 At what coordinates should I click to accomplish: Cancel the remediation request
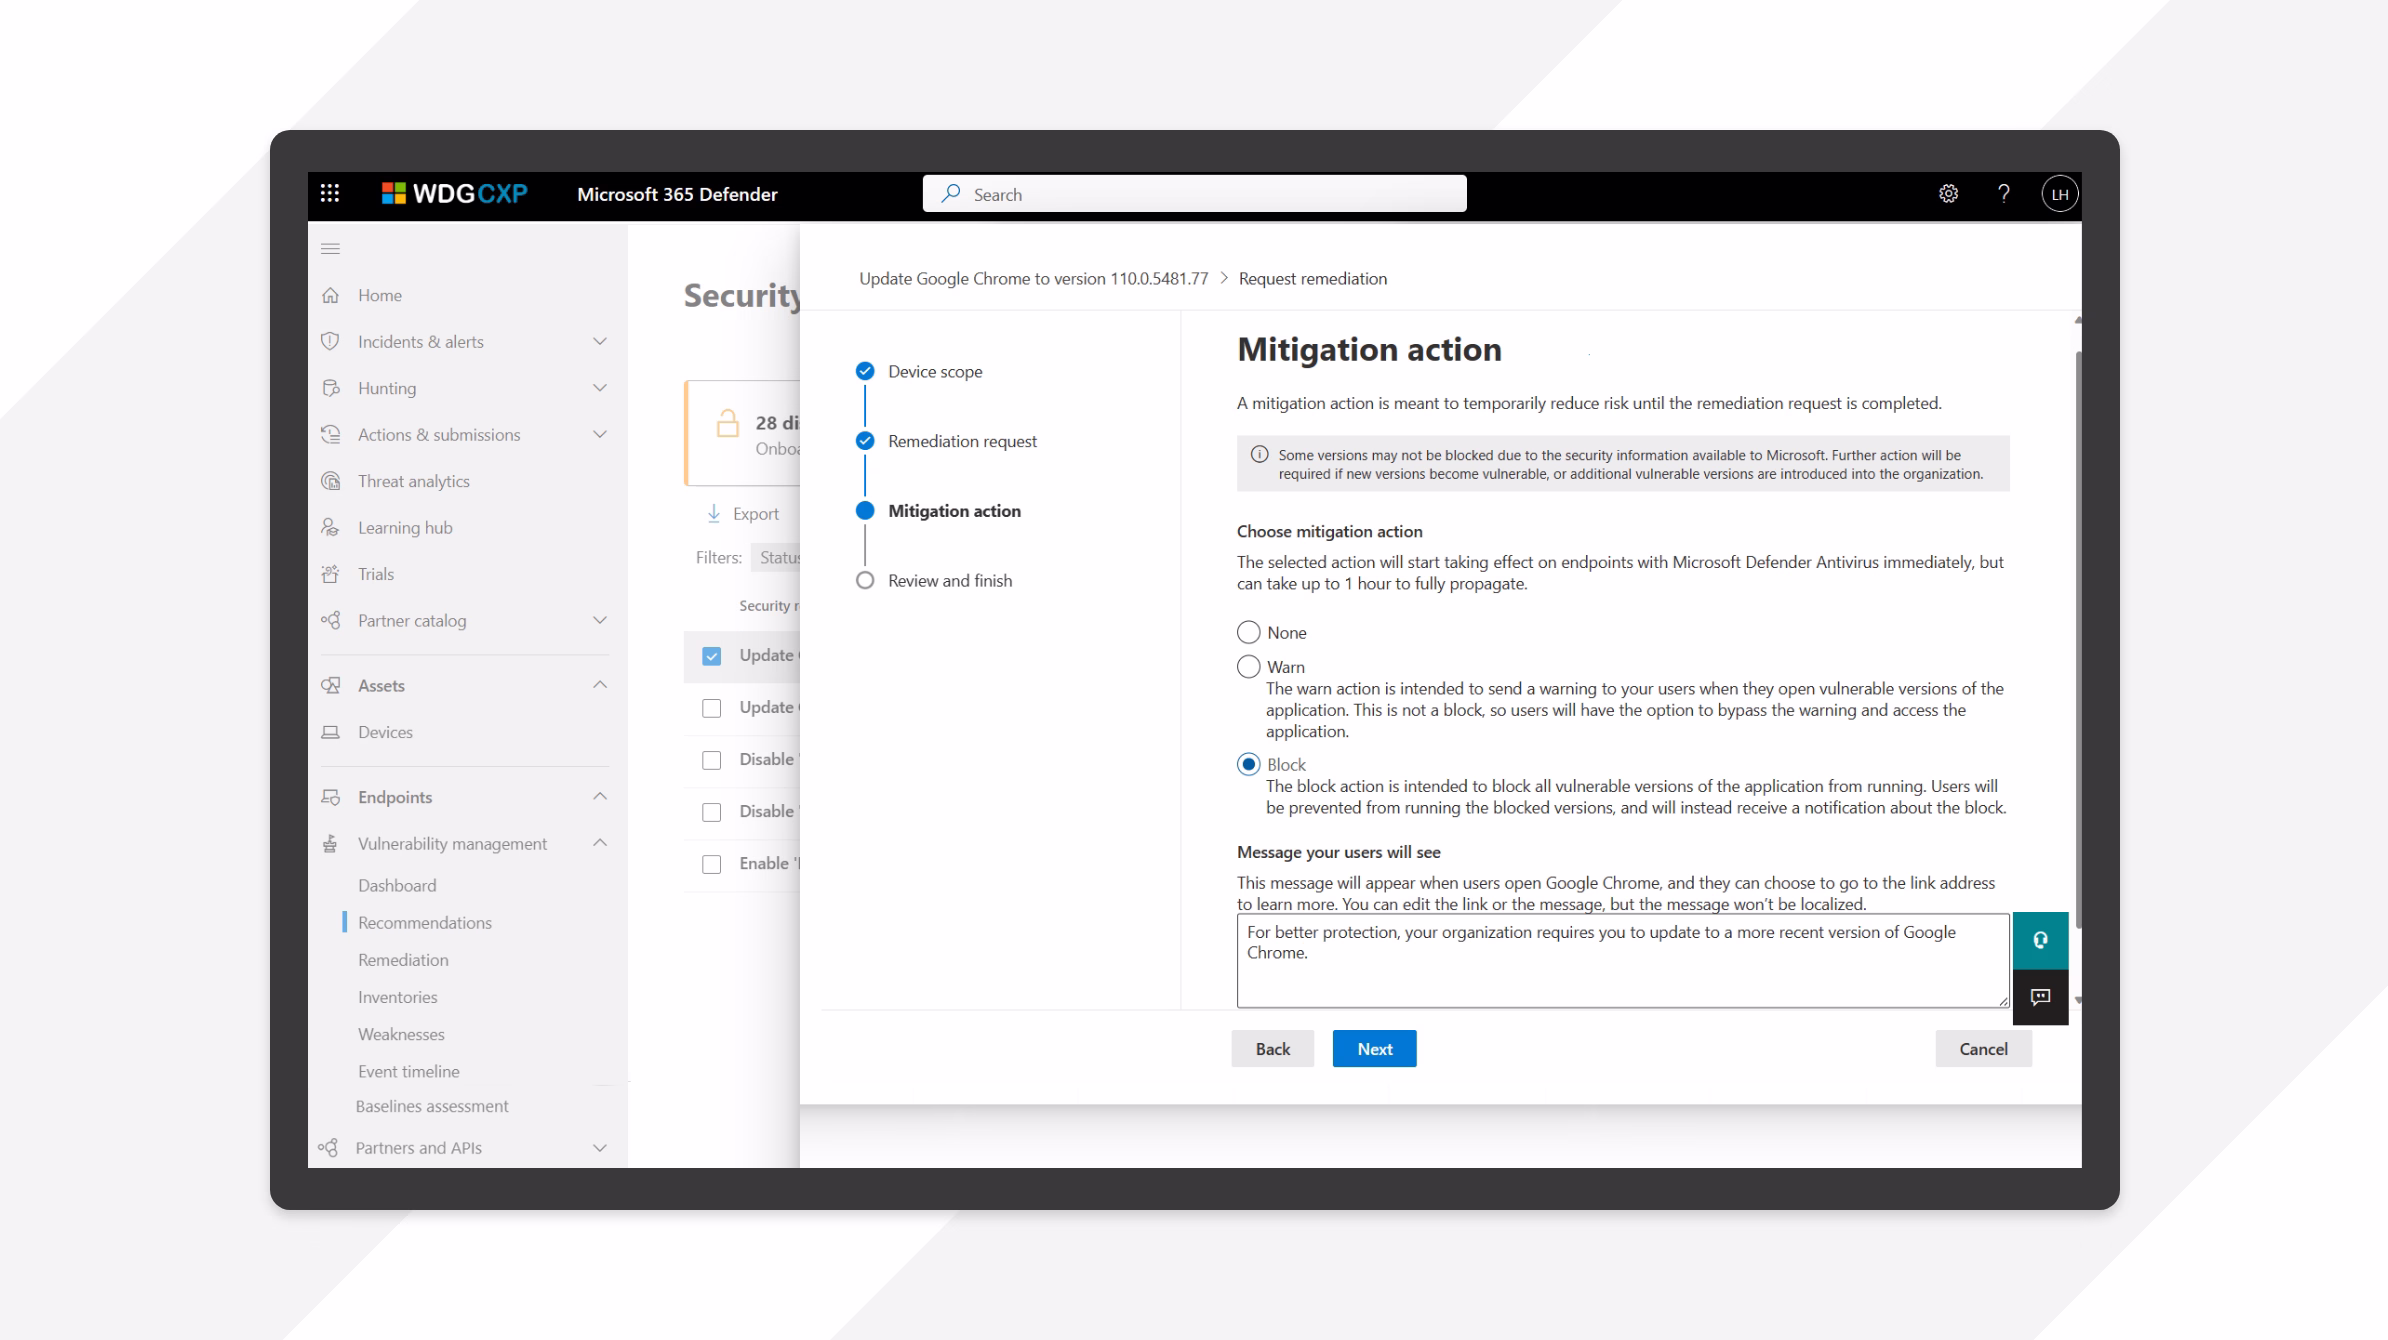click(x=1982, y=1048)
